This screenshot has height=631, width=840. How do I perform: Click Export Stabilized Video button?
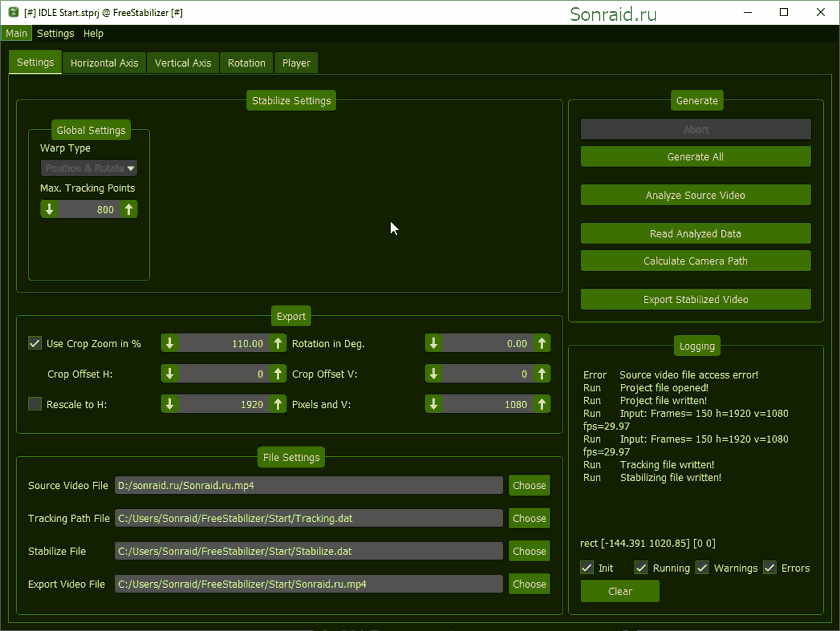tap(695, 299)
